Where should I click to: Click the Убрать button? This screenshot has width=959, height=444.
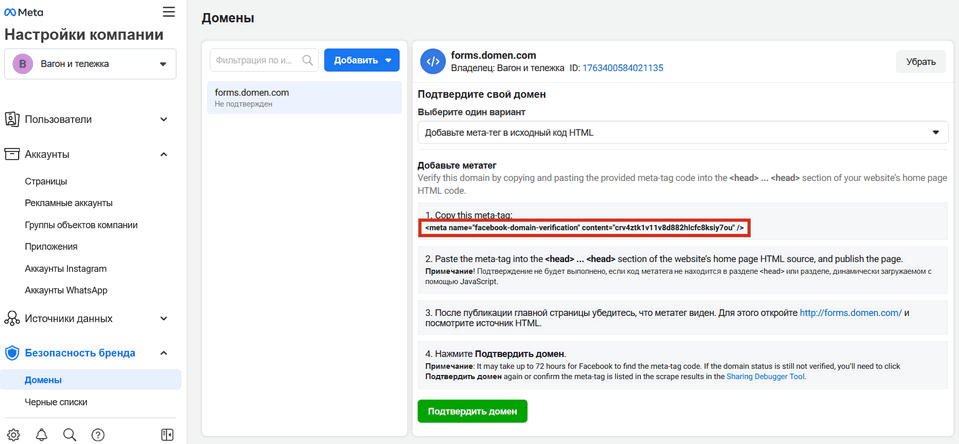pyautogui.click(x=920, y=62)
